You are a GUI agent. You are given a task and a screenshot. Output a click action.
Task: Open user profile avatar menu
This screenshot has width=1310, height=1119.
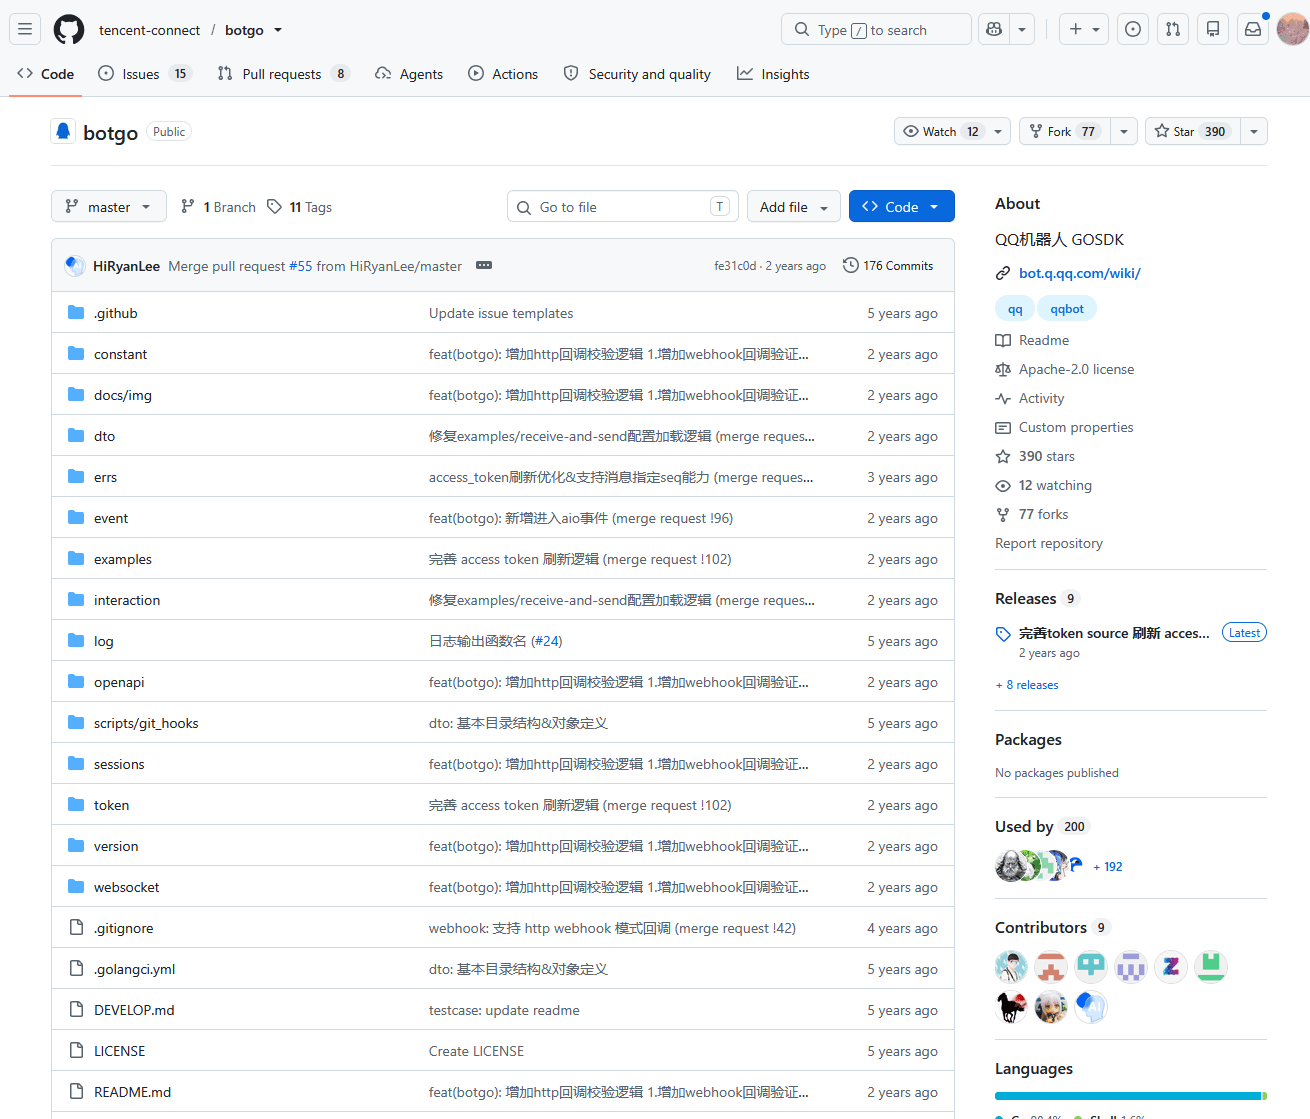pos(1293,29)
